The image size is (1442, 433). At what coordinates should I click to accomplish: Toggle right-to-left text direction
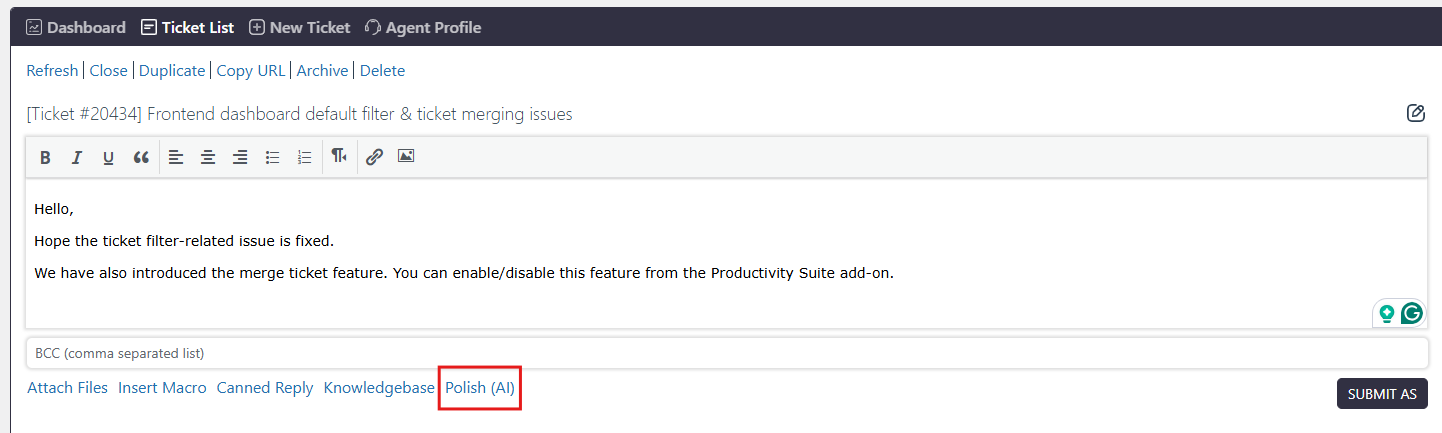pos(340,156)
